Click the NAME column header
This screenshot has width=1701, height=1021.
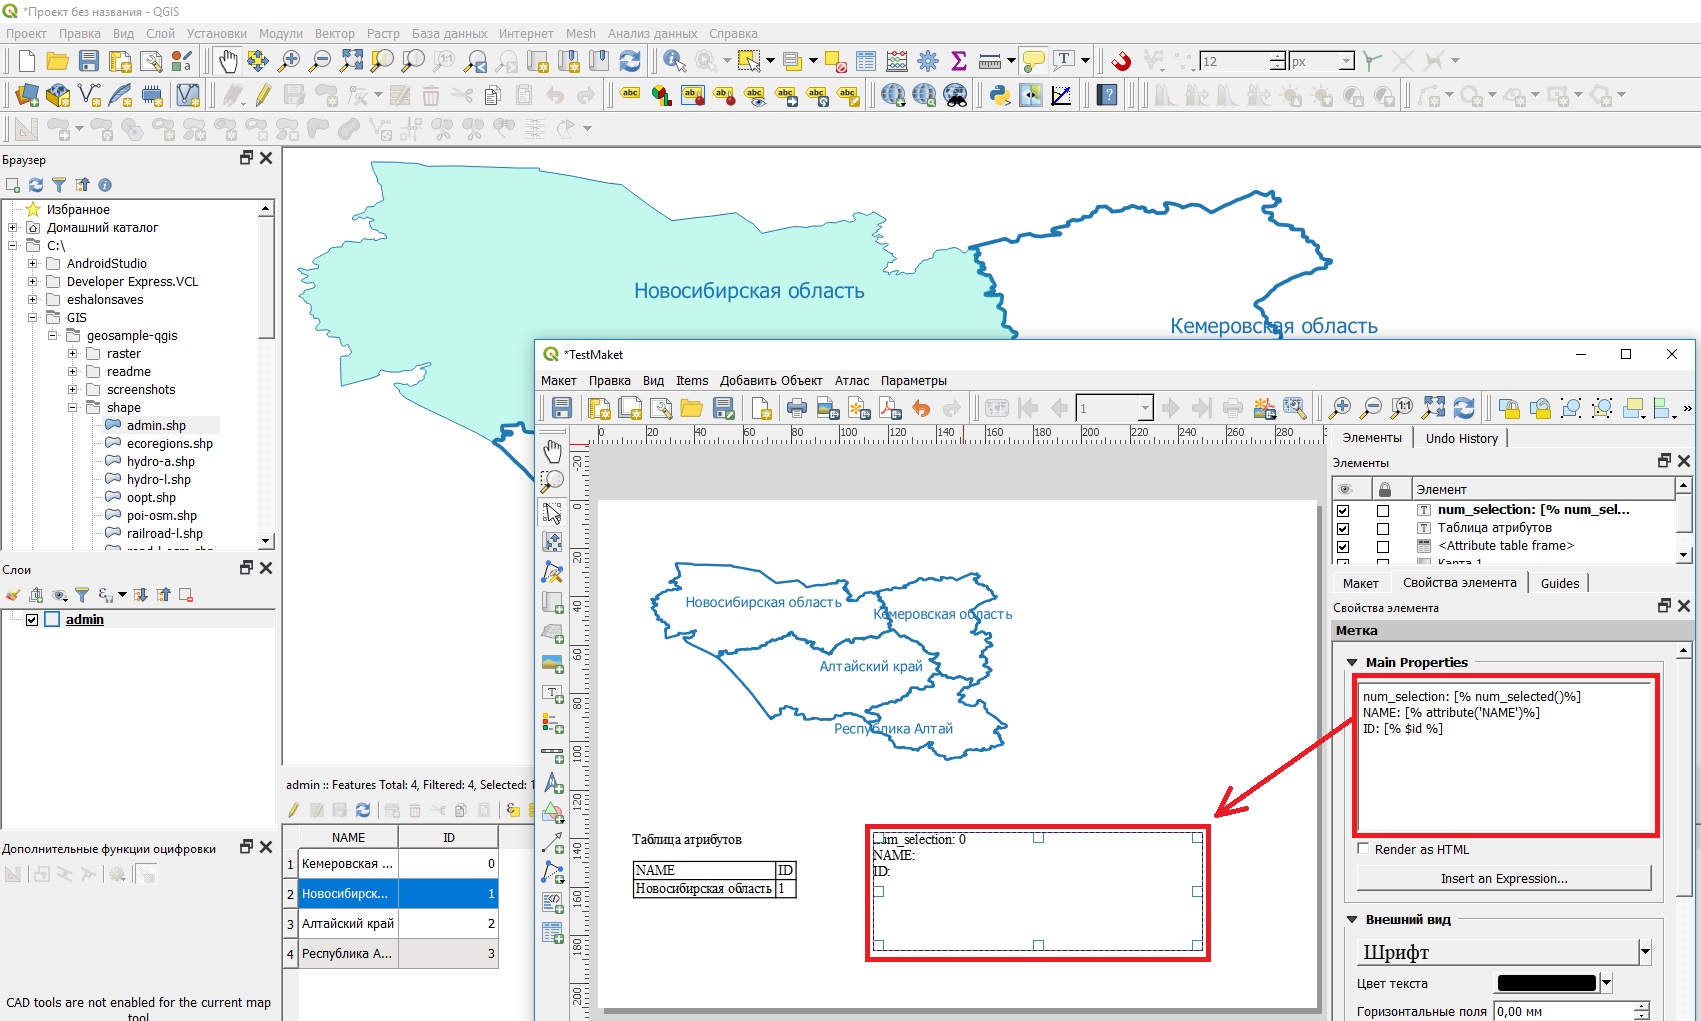pyautogui.click(x=348, y=837)
